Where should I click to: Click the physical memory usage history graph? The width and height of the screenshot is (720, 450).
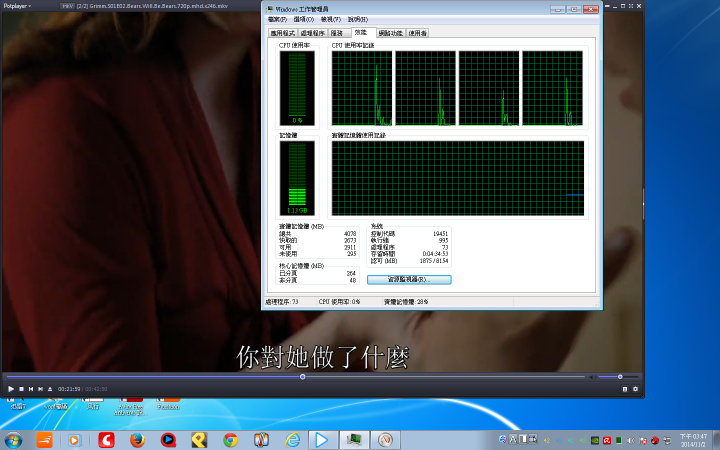(458, 178)
